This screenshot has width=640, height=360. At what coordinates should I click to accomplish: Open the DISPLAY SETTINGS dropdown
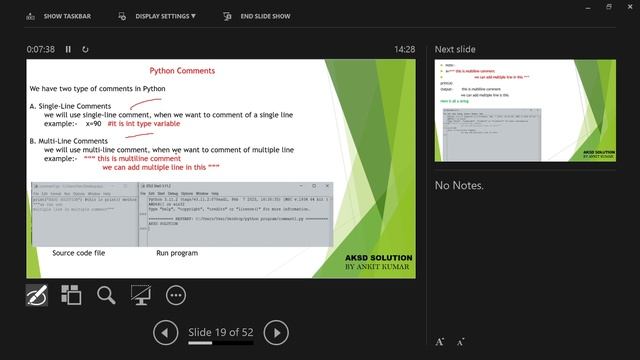(x=165, y=16)
